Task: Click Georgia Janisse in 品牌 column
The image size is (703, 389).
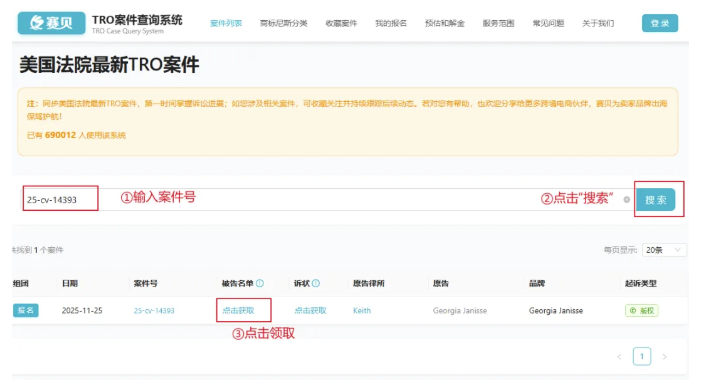Action: coord(556,311)
